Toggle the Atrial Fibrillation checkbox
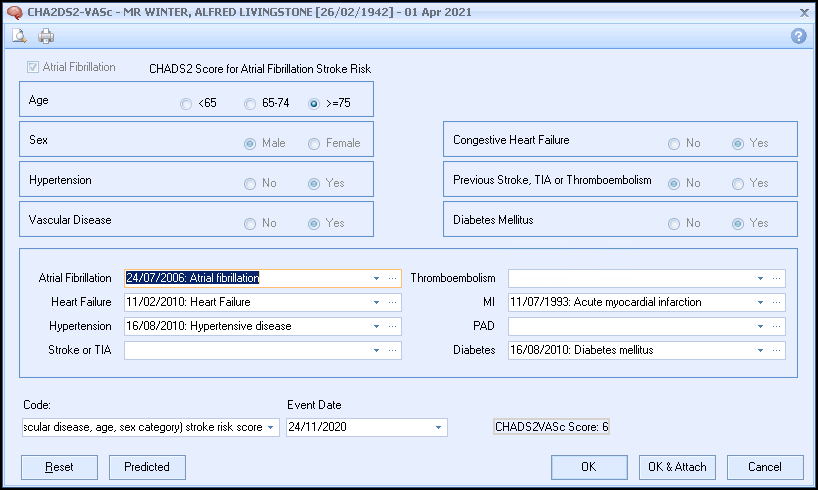818x490 pixels. coord(33,68)
